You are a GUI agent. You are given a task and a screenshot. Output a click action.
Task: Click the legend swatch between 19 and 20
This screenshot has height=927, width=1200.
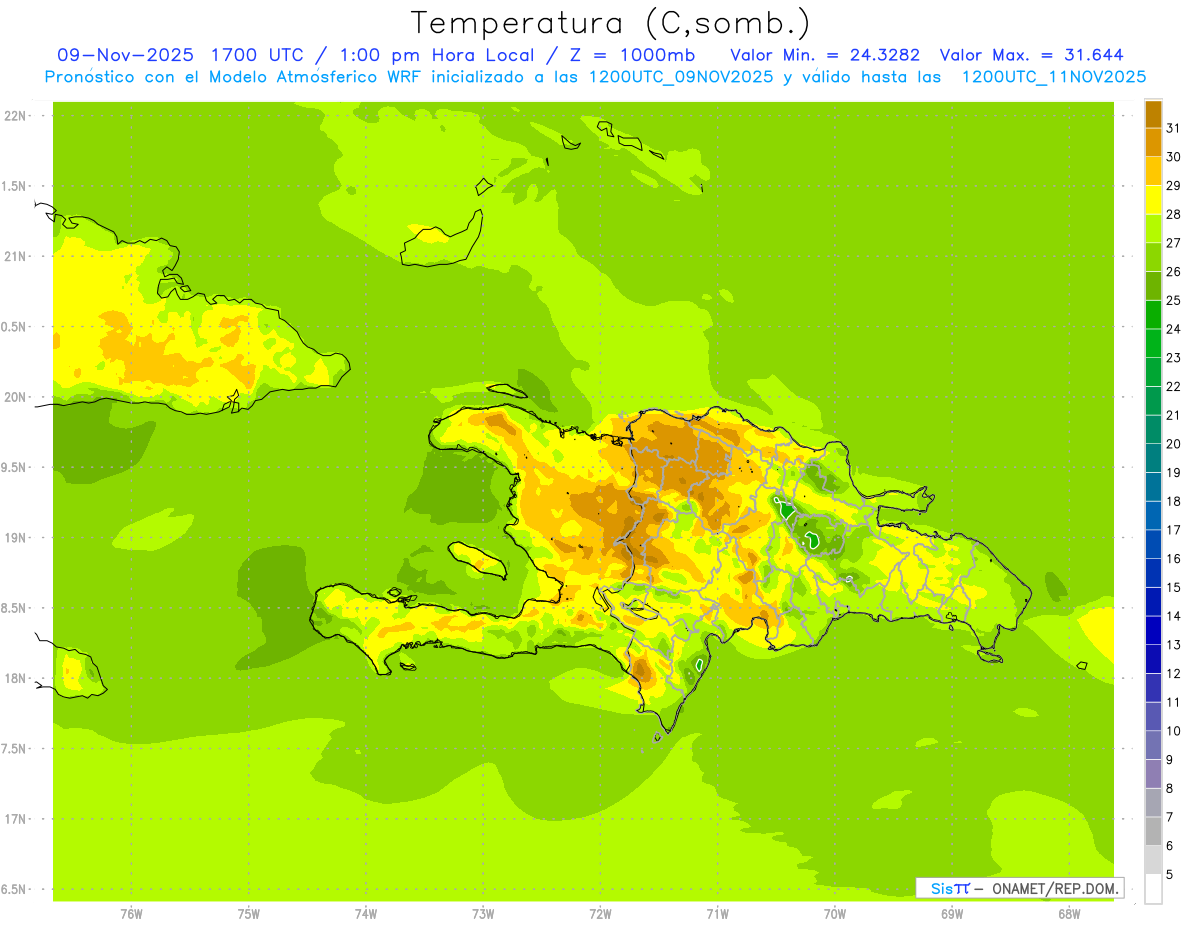(x=1153, y=458)
